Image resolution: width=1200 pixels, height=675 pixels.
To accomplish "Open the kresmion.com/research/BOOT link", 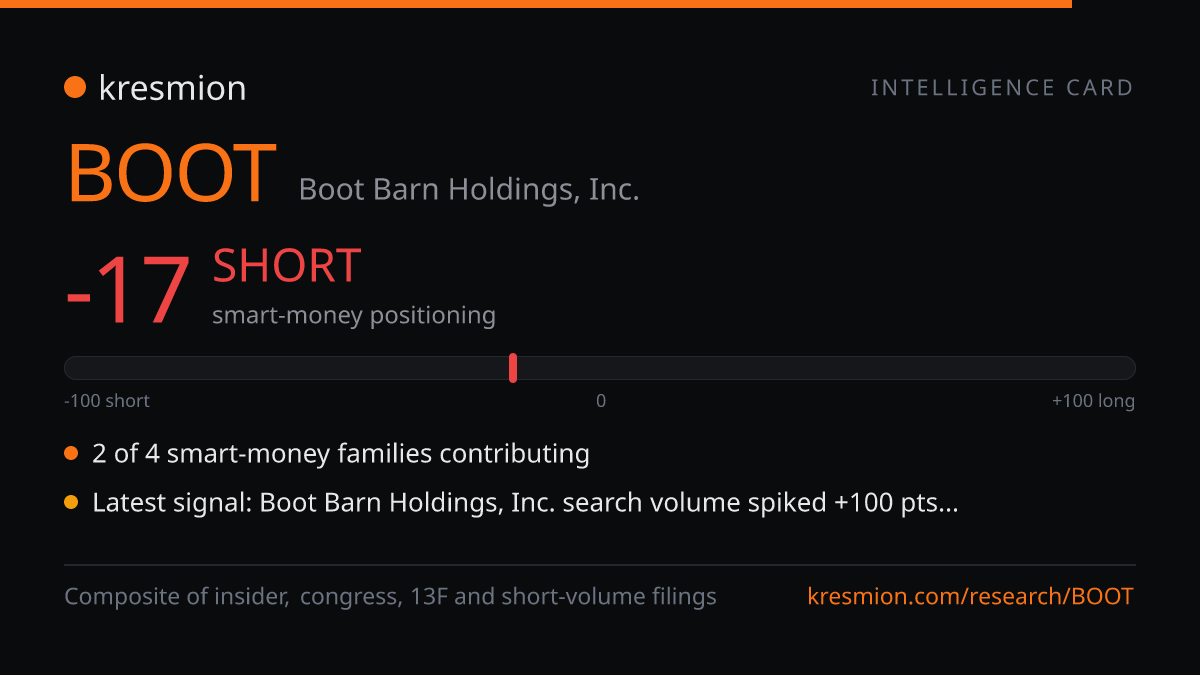I will pyautogui.click(x=970, y=597).
